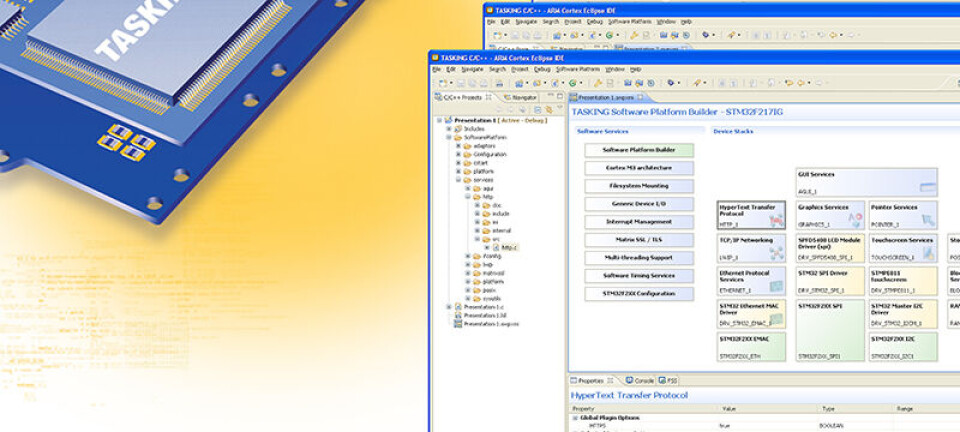Open the Help menu in front window
Viewport: 960px width, 432px height.
pyautogui.click(x=636, y=70)
